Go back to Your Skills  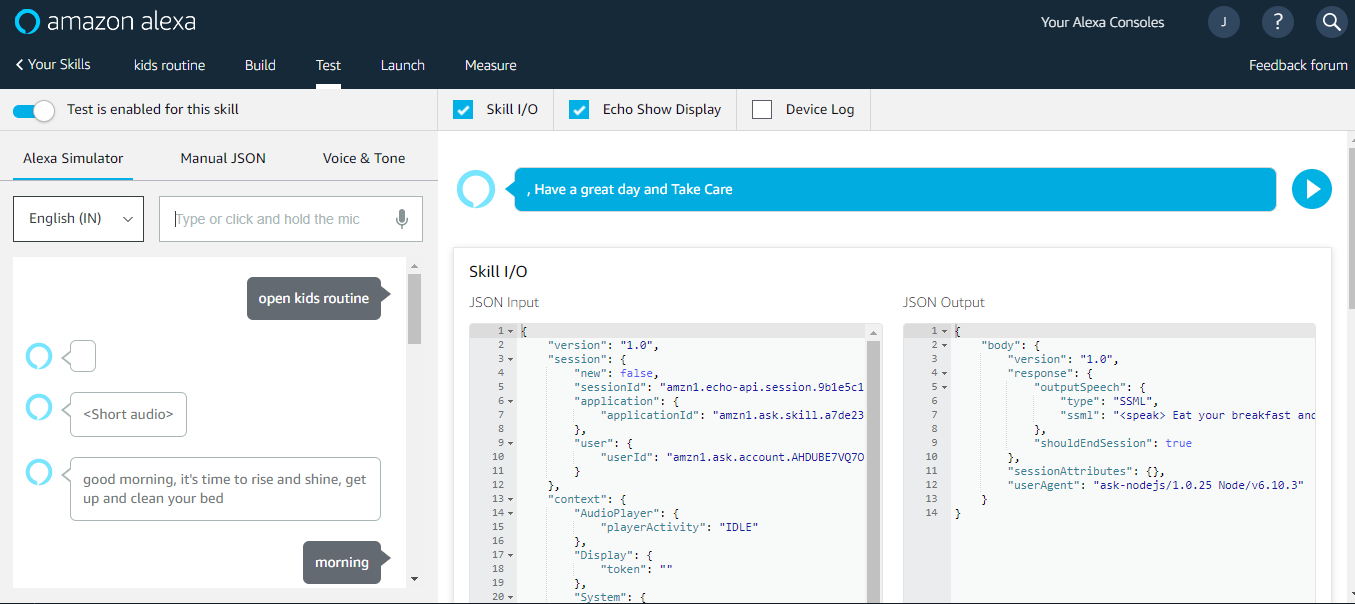point(53,64)
